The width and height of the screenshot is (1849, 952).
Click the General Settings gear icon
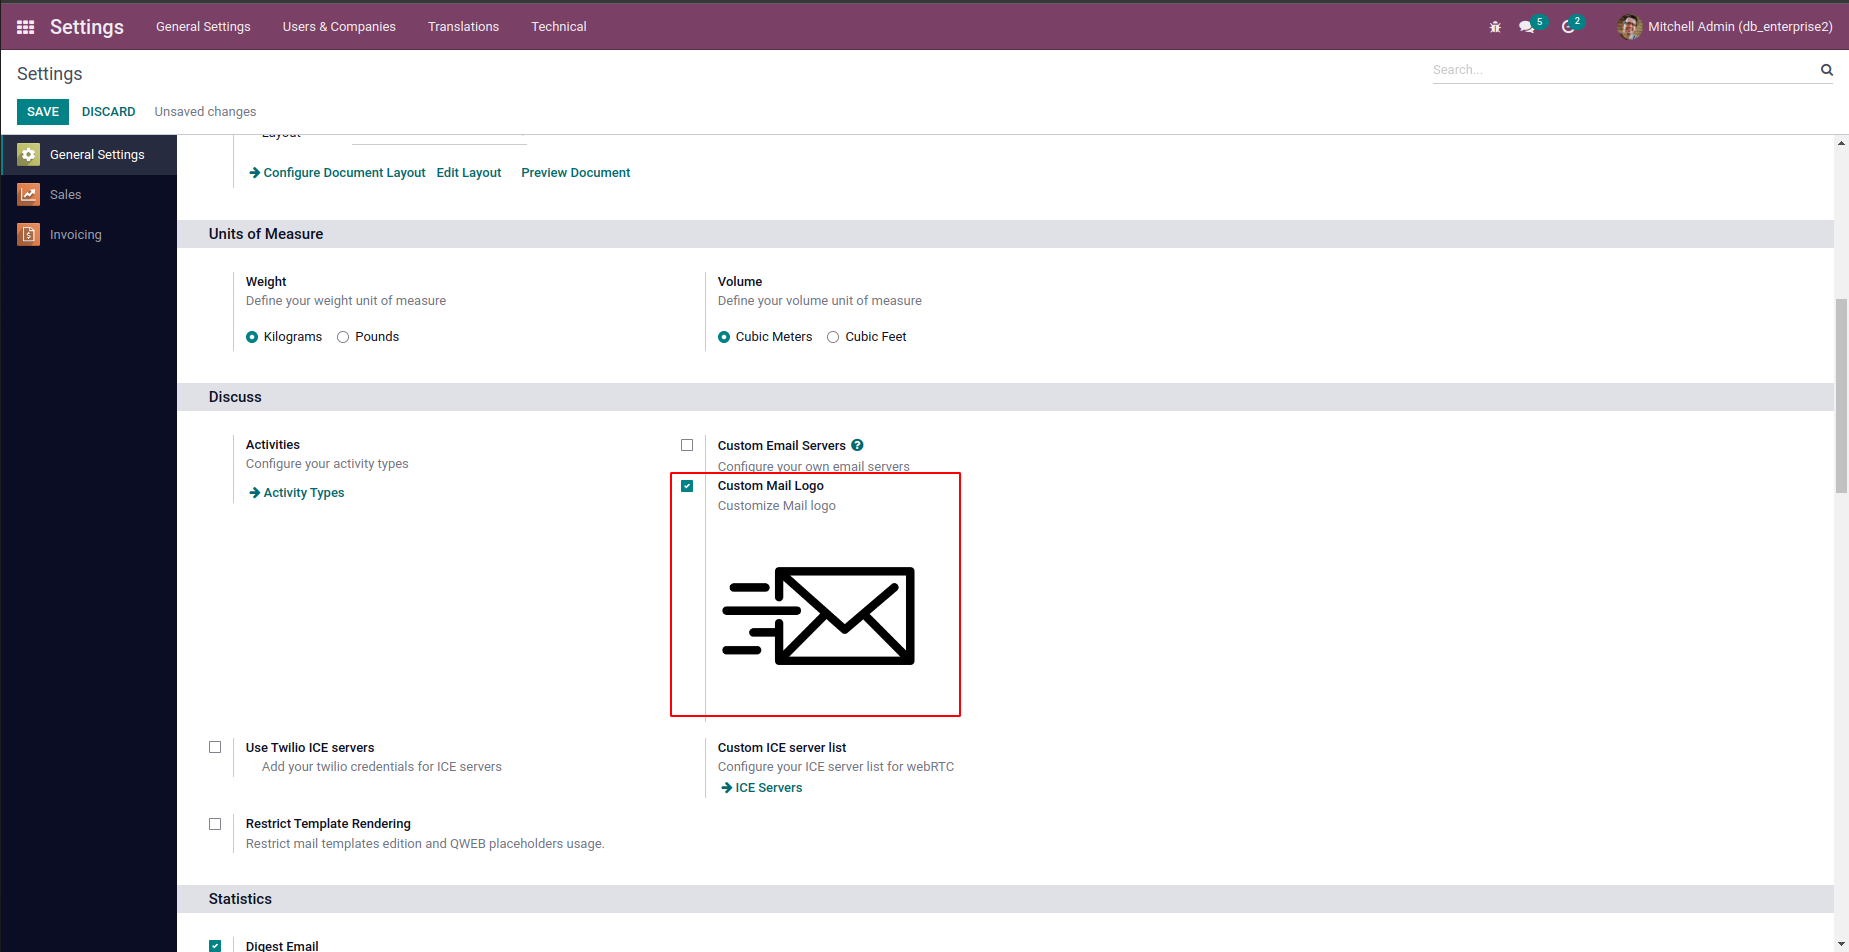point(29,155)
